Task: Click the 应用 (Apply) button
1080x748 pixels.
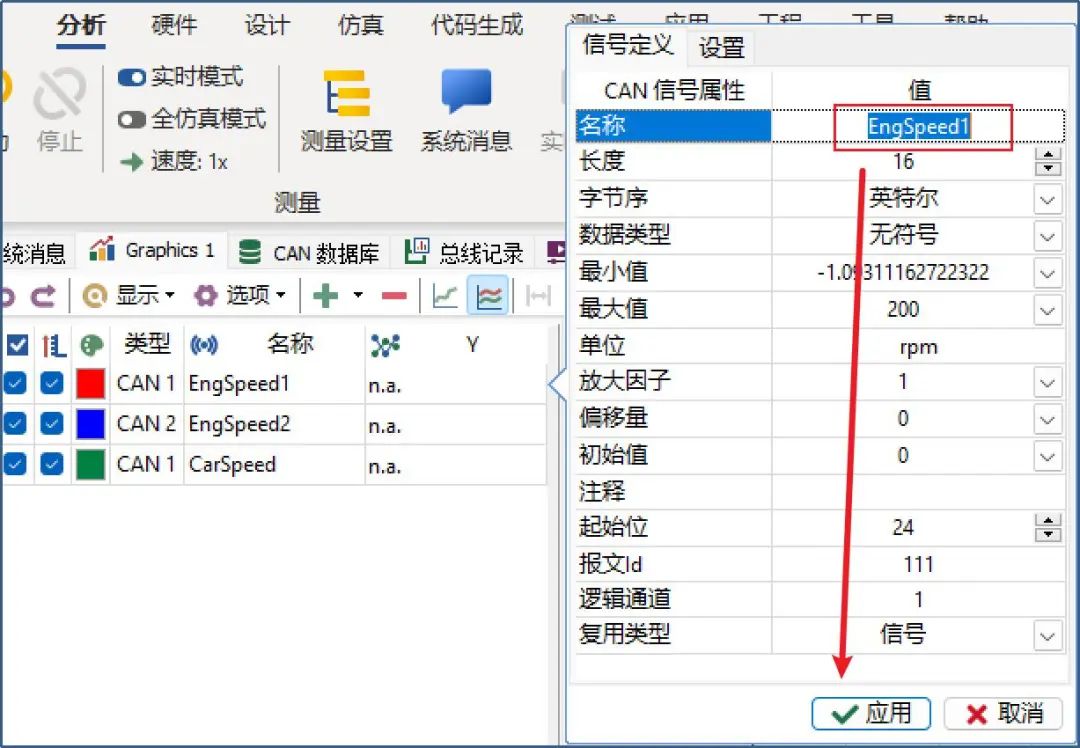Action: click(871, 713)
